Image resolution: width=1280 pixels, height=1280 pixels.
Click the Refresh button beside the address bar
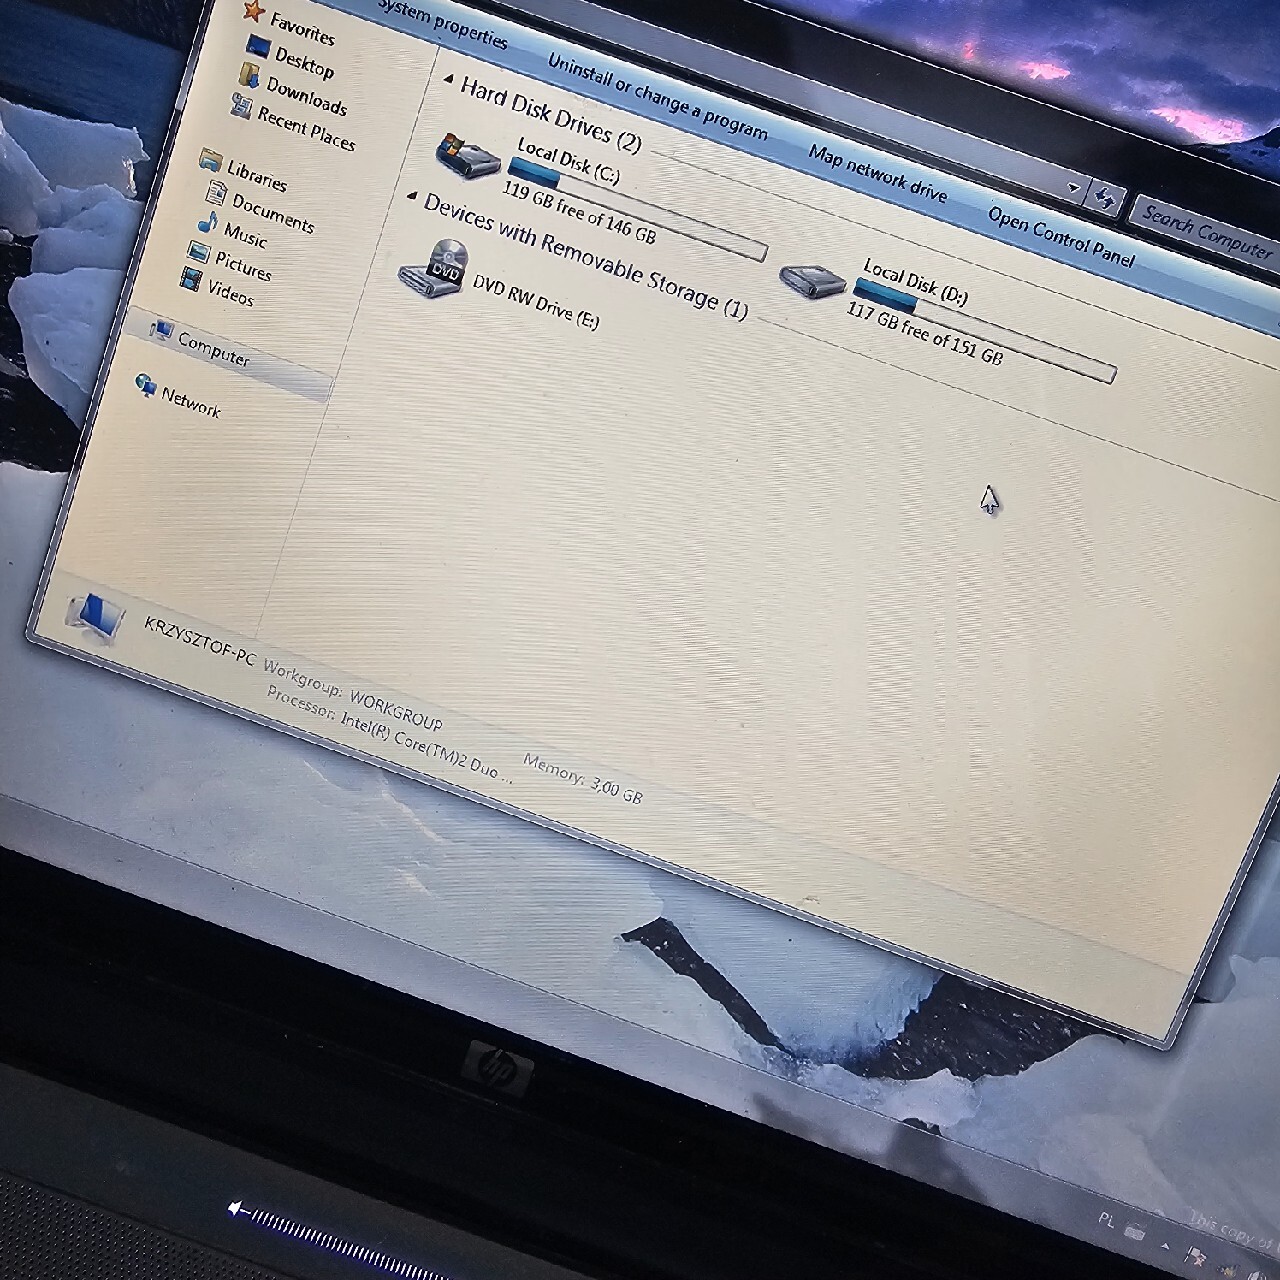(x=1105, y=198)
